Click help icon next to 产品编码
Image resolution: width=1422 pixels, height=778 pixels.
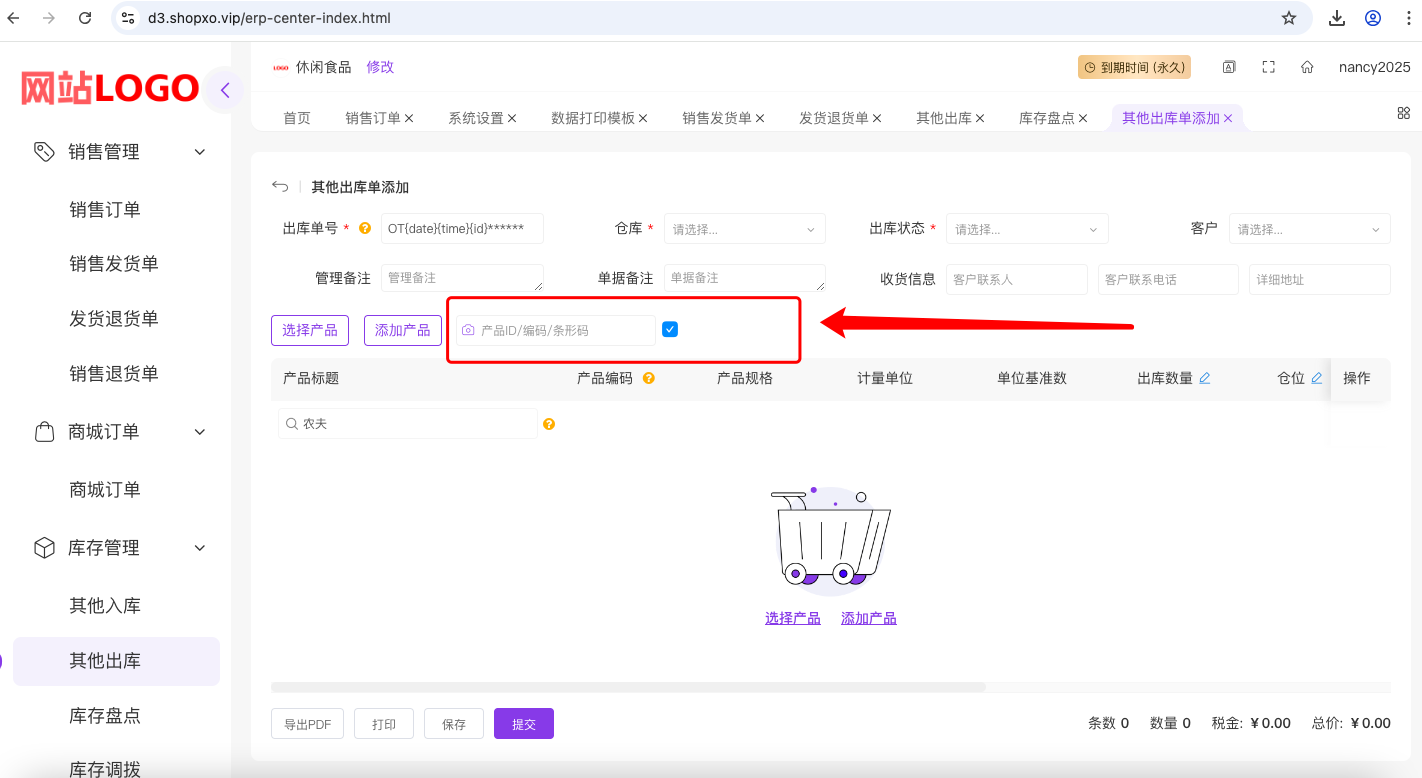pyautogui.click(x=649, y=378)
